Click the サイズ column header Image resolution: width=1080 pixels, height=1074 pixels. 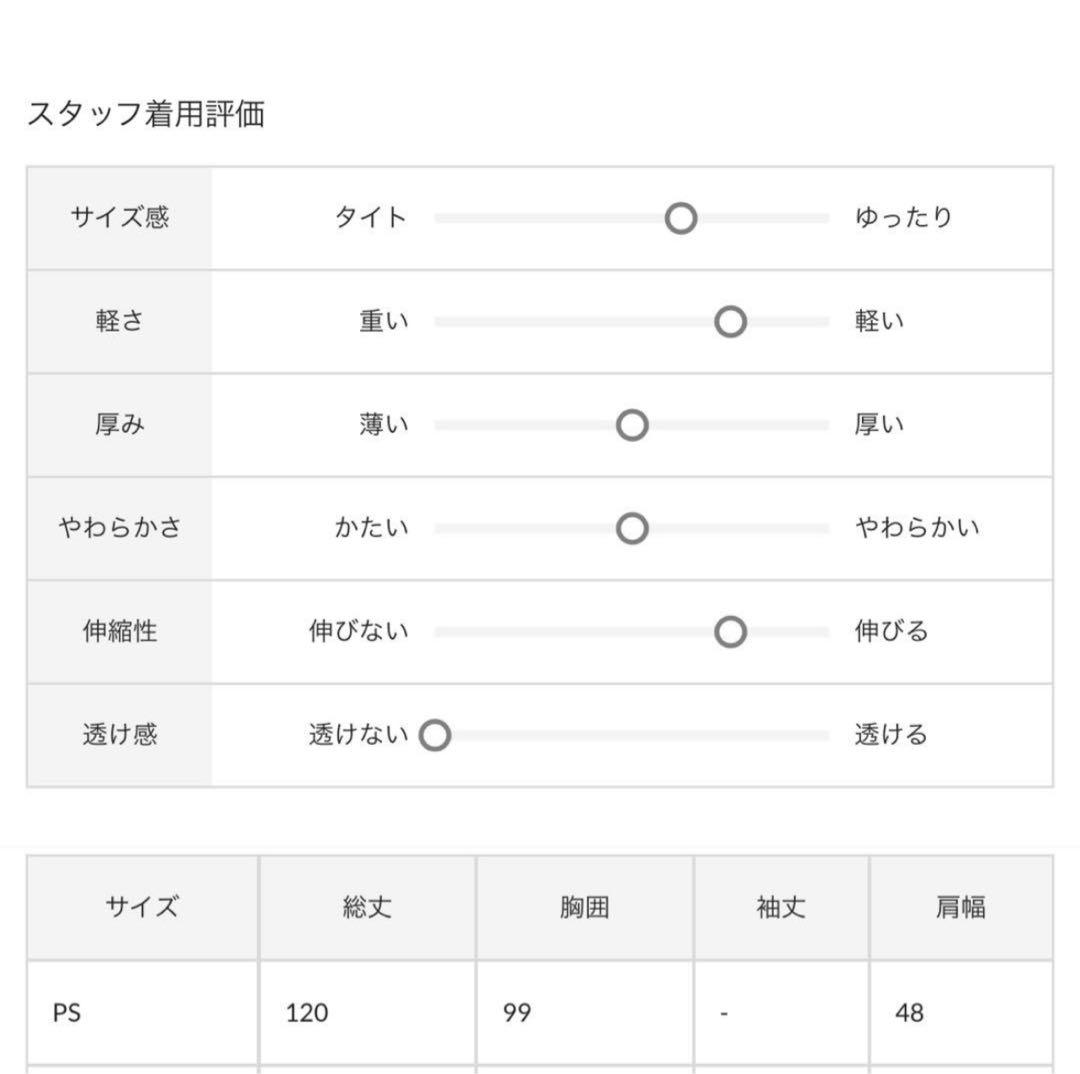[143, 907]
